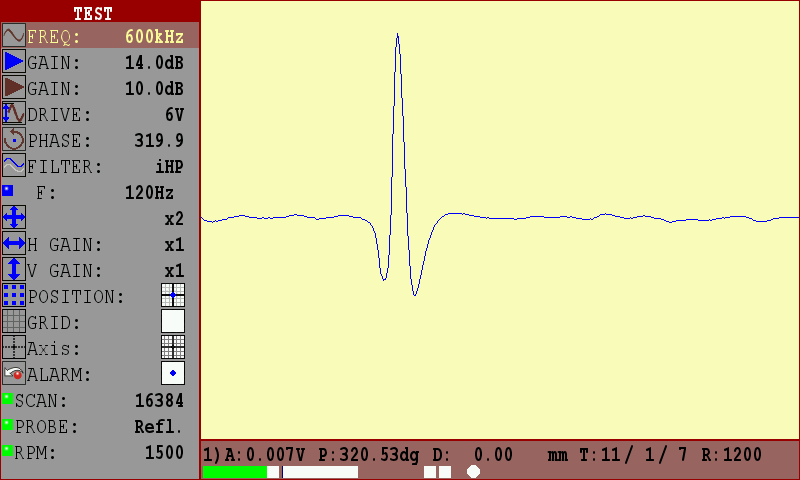Change the 600kHz frequency value
This screenshot has width=800, height=480.
tap(154, 37)
